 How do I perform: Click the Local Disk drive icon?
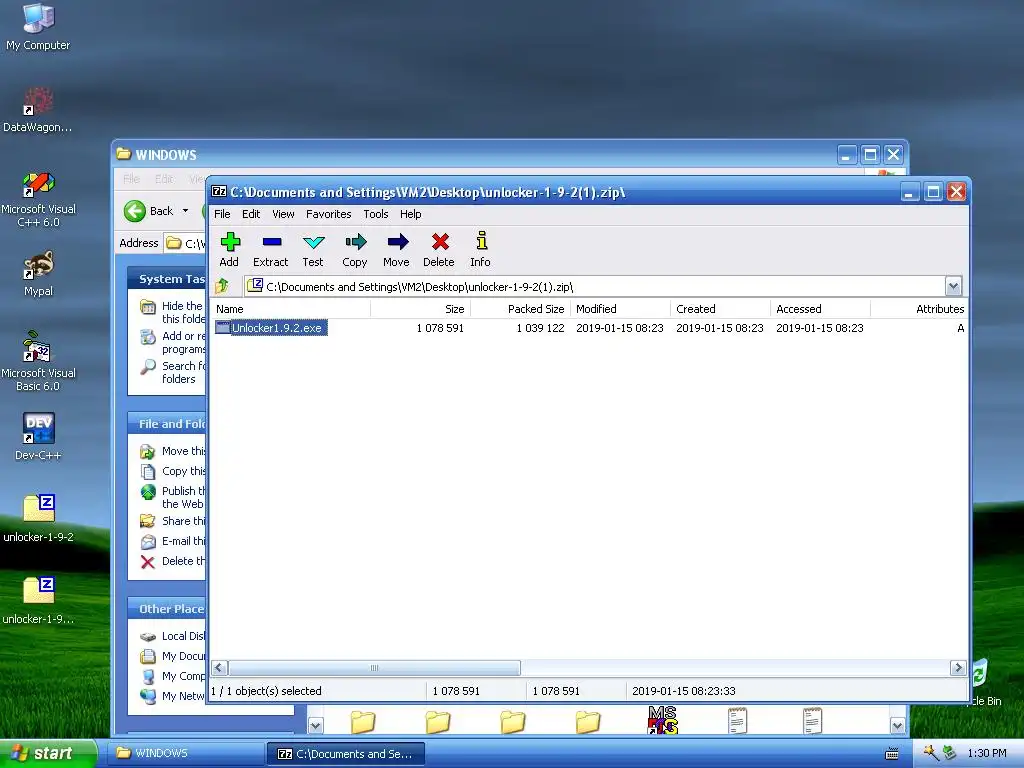point(148,636)
